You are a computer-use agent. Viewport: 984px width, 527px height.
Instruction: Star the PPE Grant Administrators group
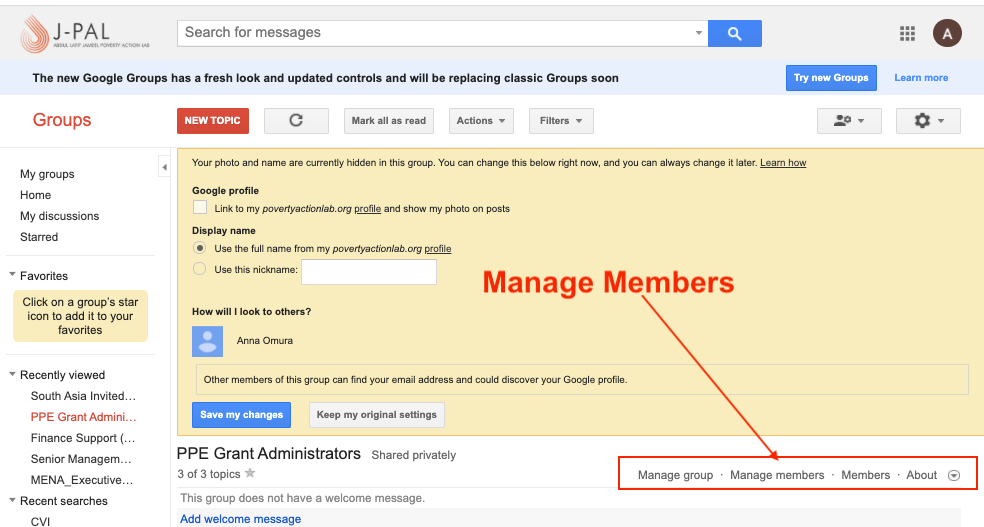point(250,473)
